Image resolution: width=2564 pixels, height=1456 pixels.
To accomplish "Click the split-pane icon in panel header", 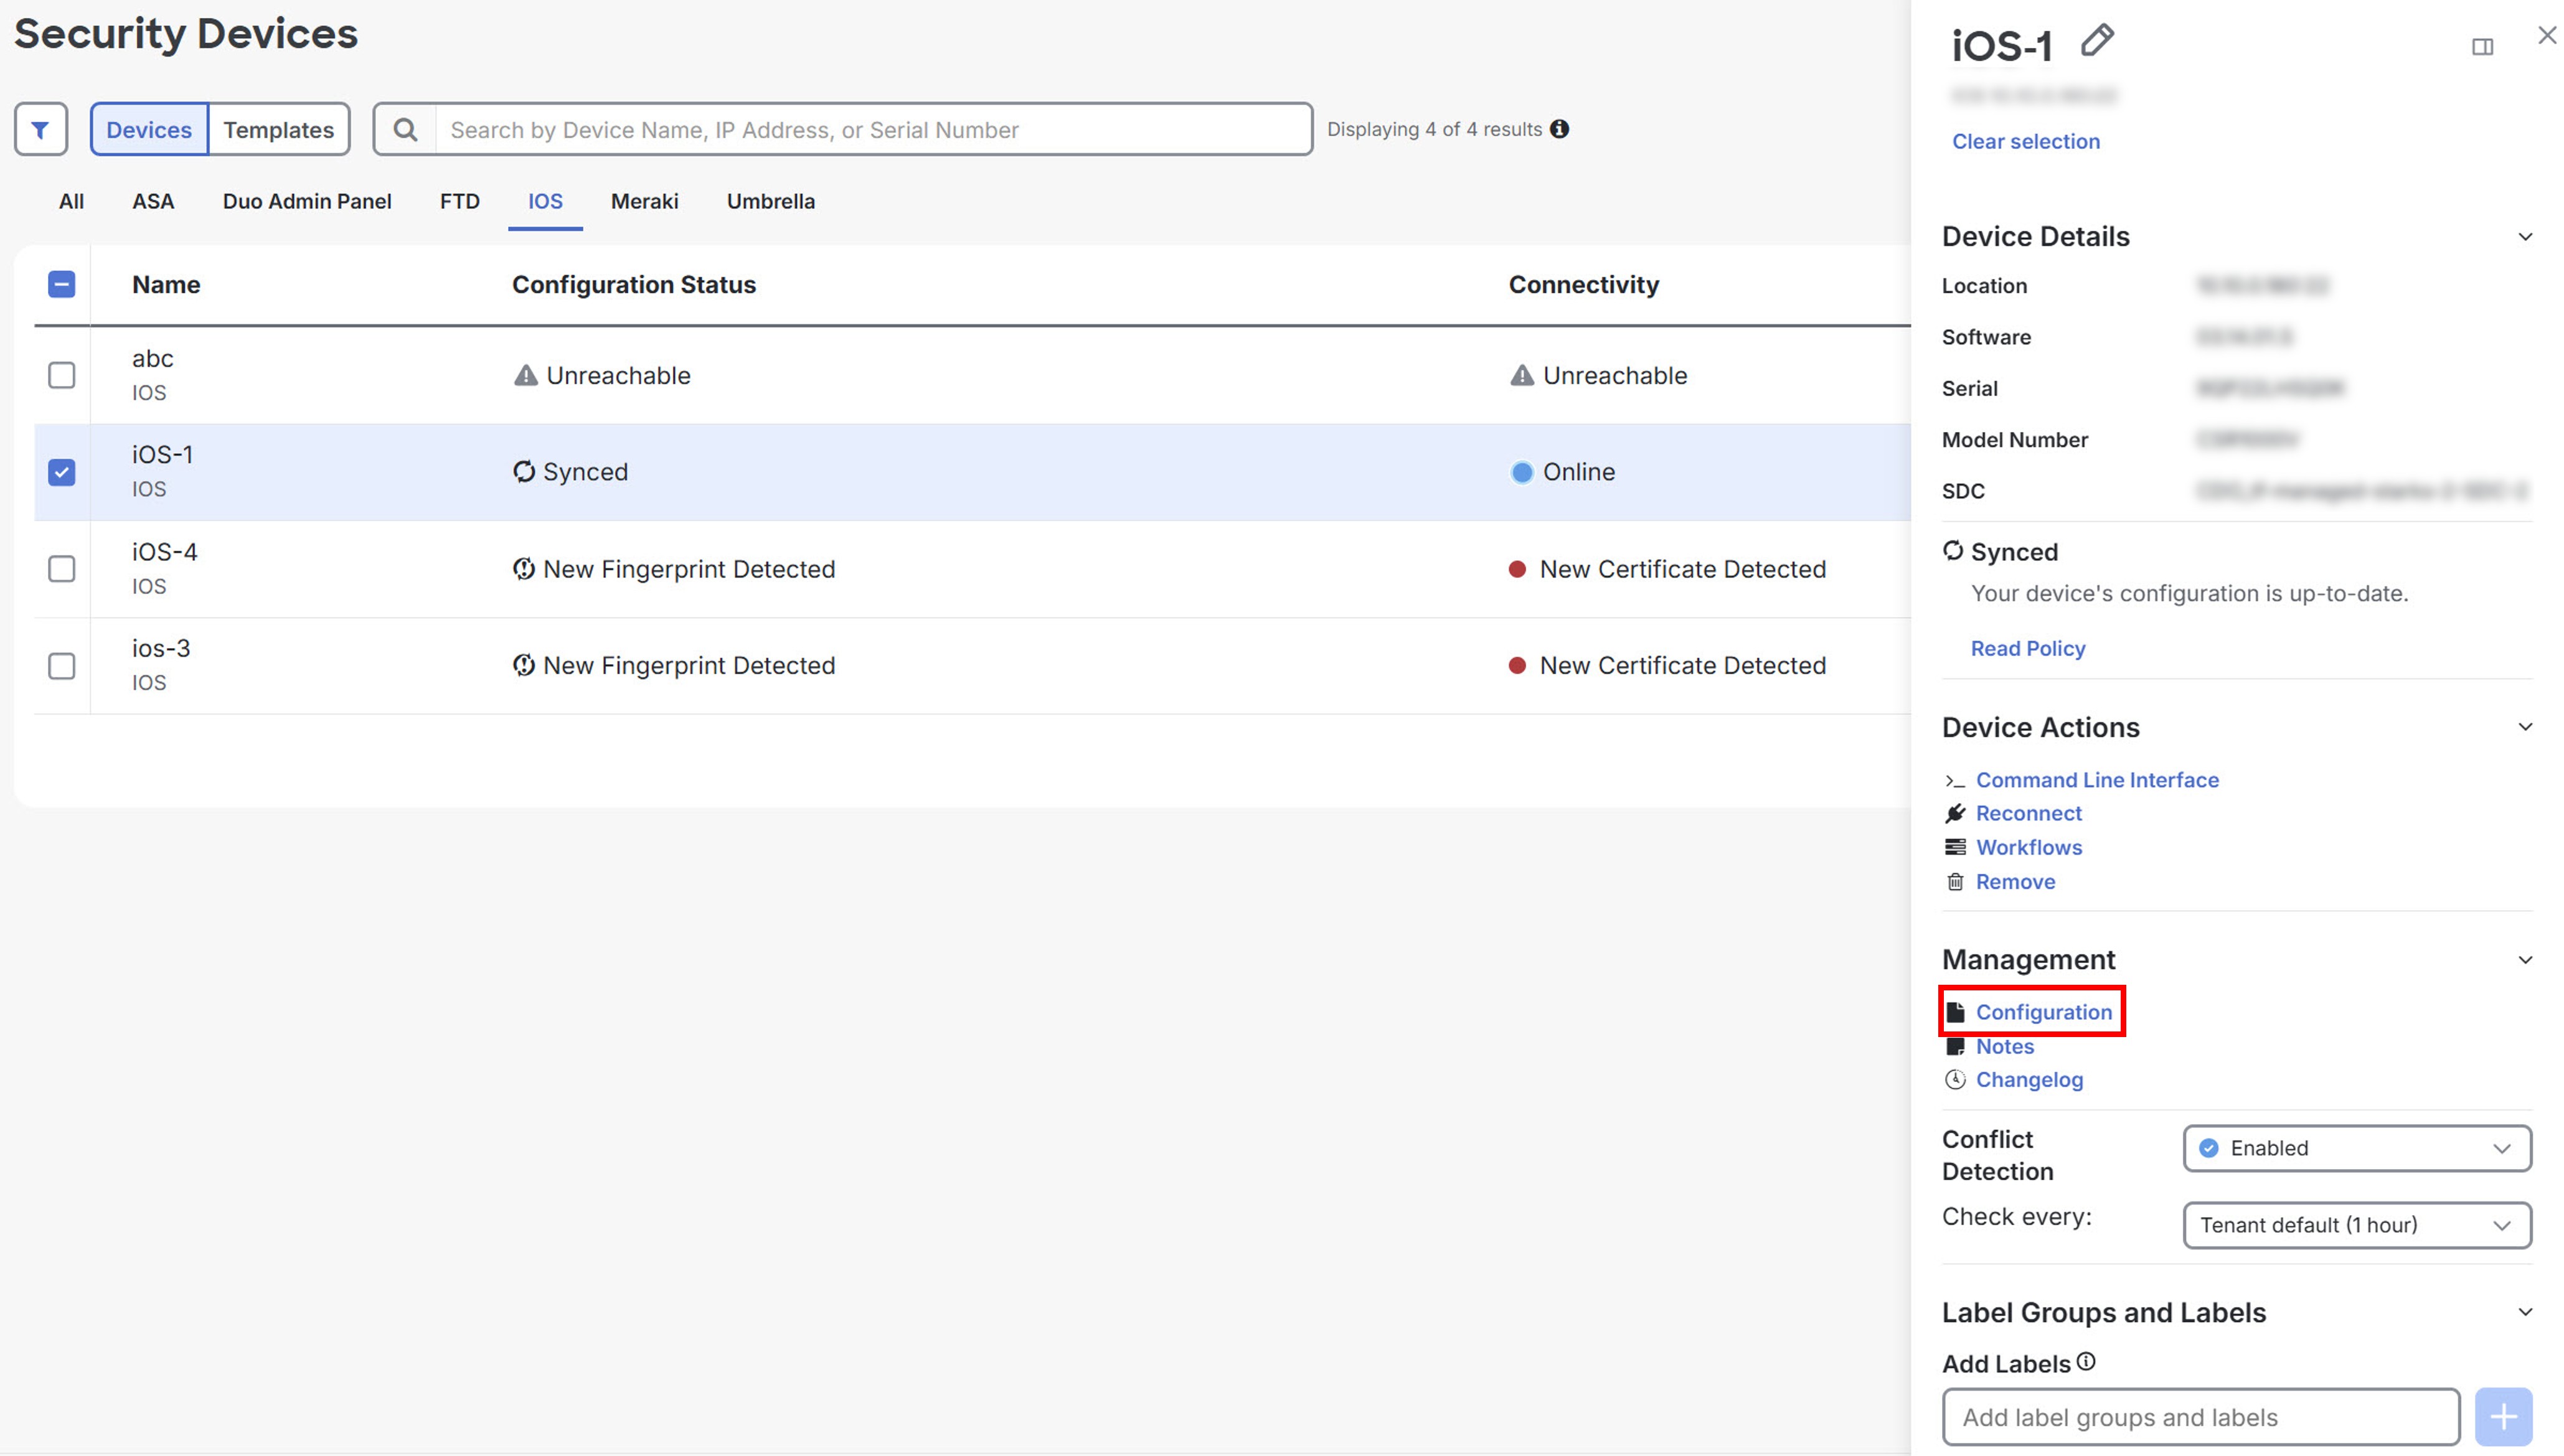I will coord(2483,46).
